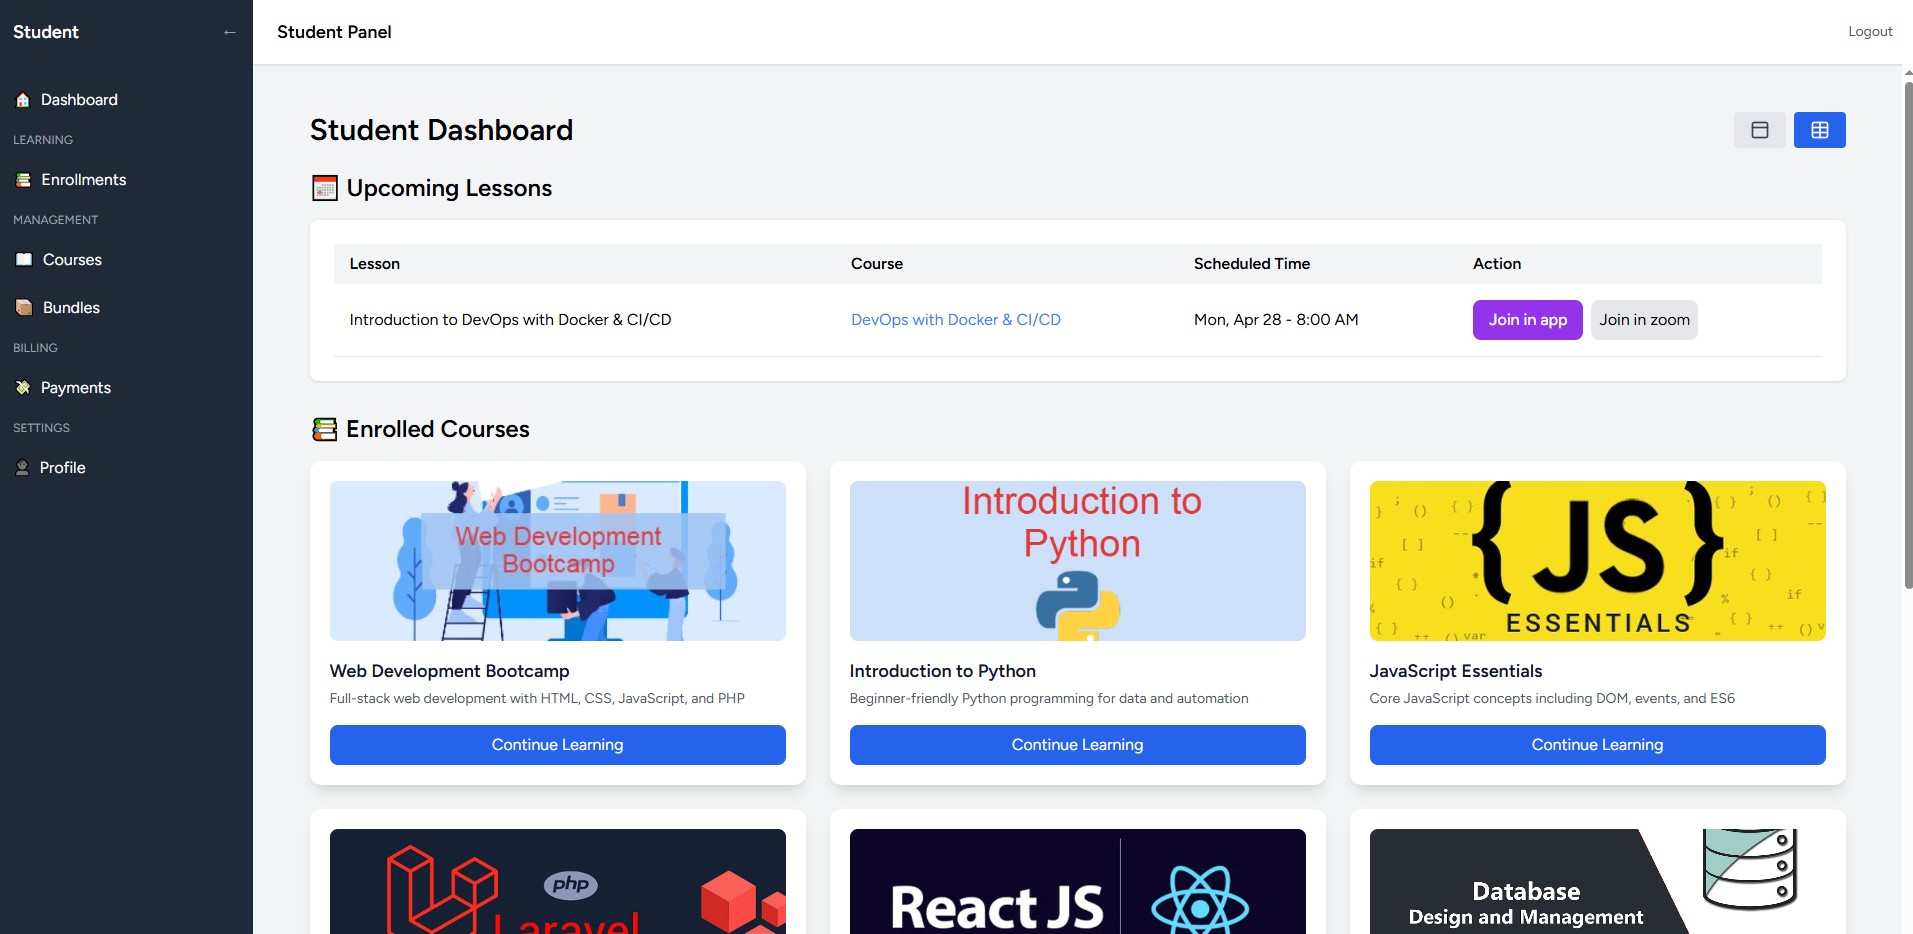Click the Enrollments books icon
Screen dimensions: 1913x934
(x=23, y=180)
